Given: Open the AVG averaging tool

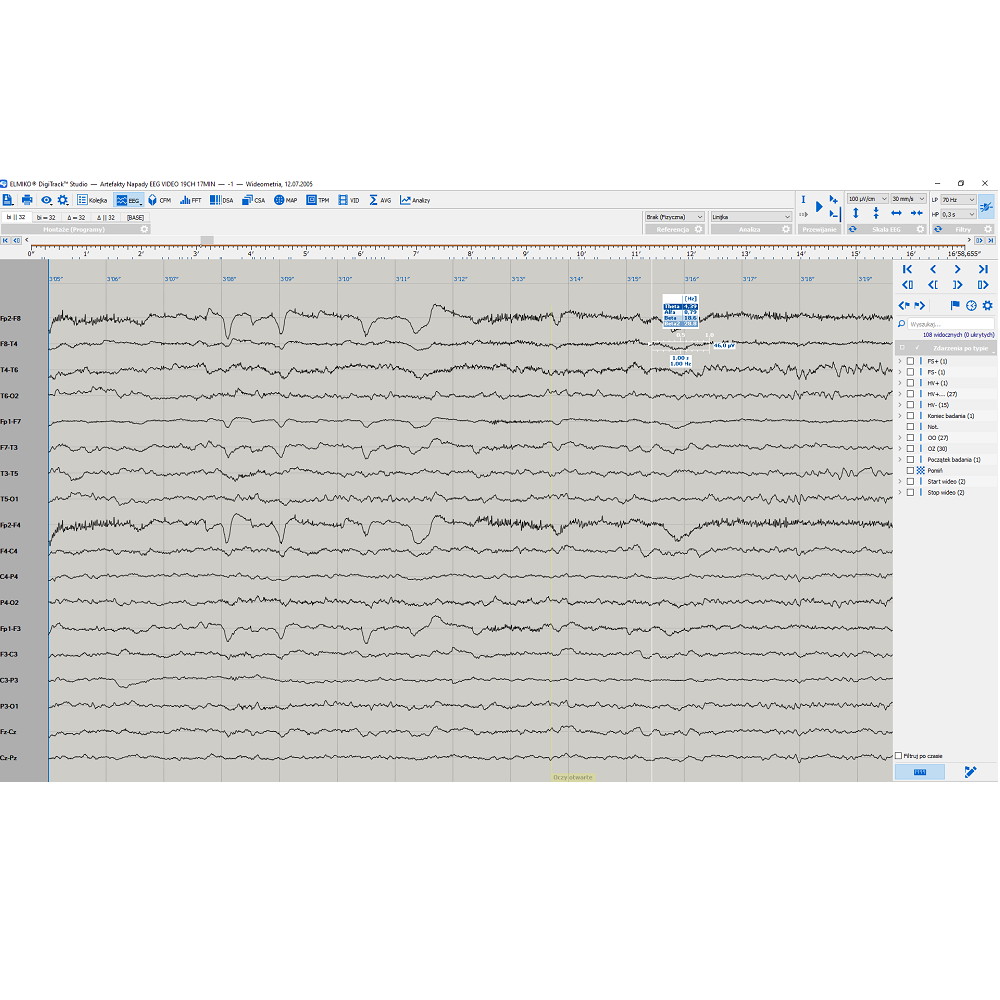Looking at the screenshot, I should click(x=379, y=200).
